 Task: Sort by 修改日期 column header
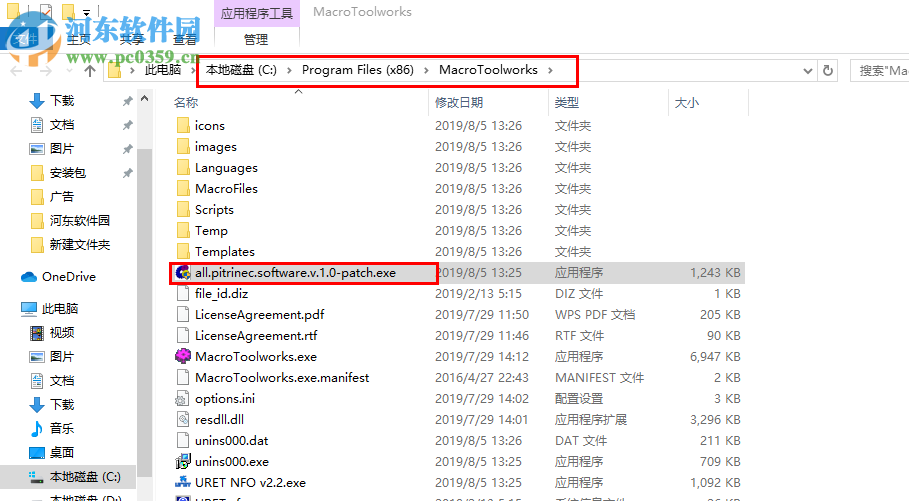(459, 103)
